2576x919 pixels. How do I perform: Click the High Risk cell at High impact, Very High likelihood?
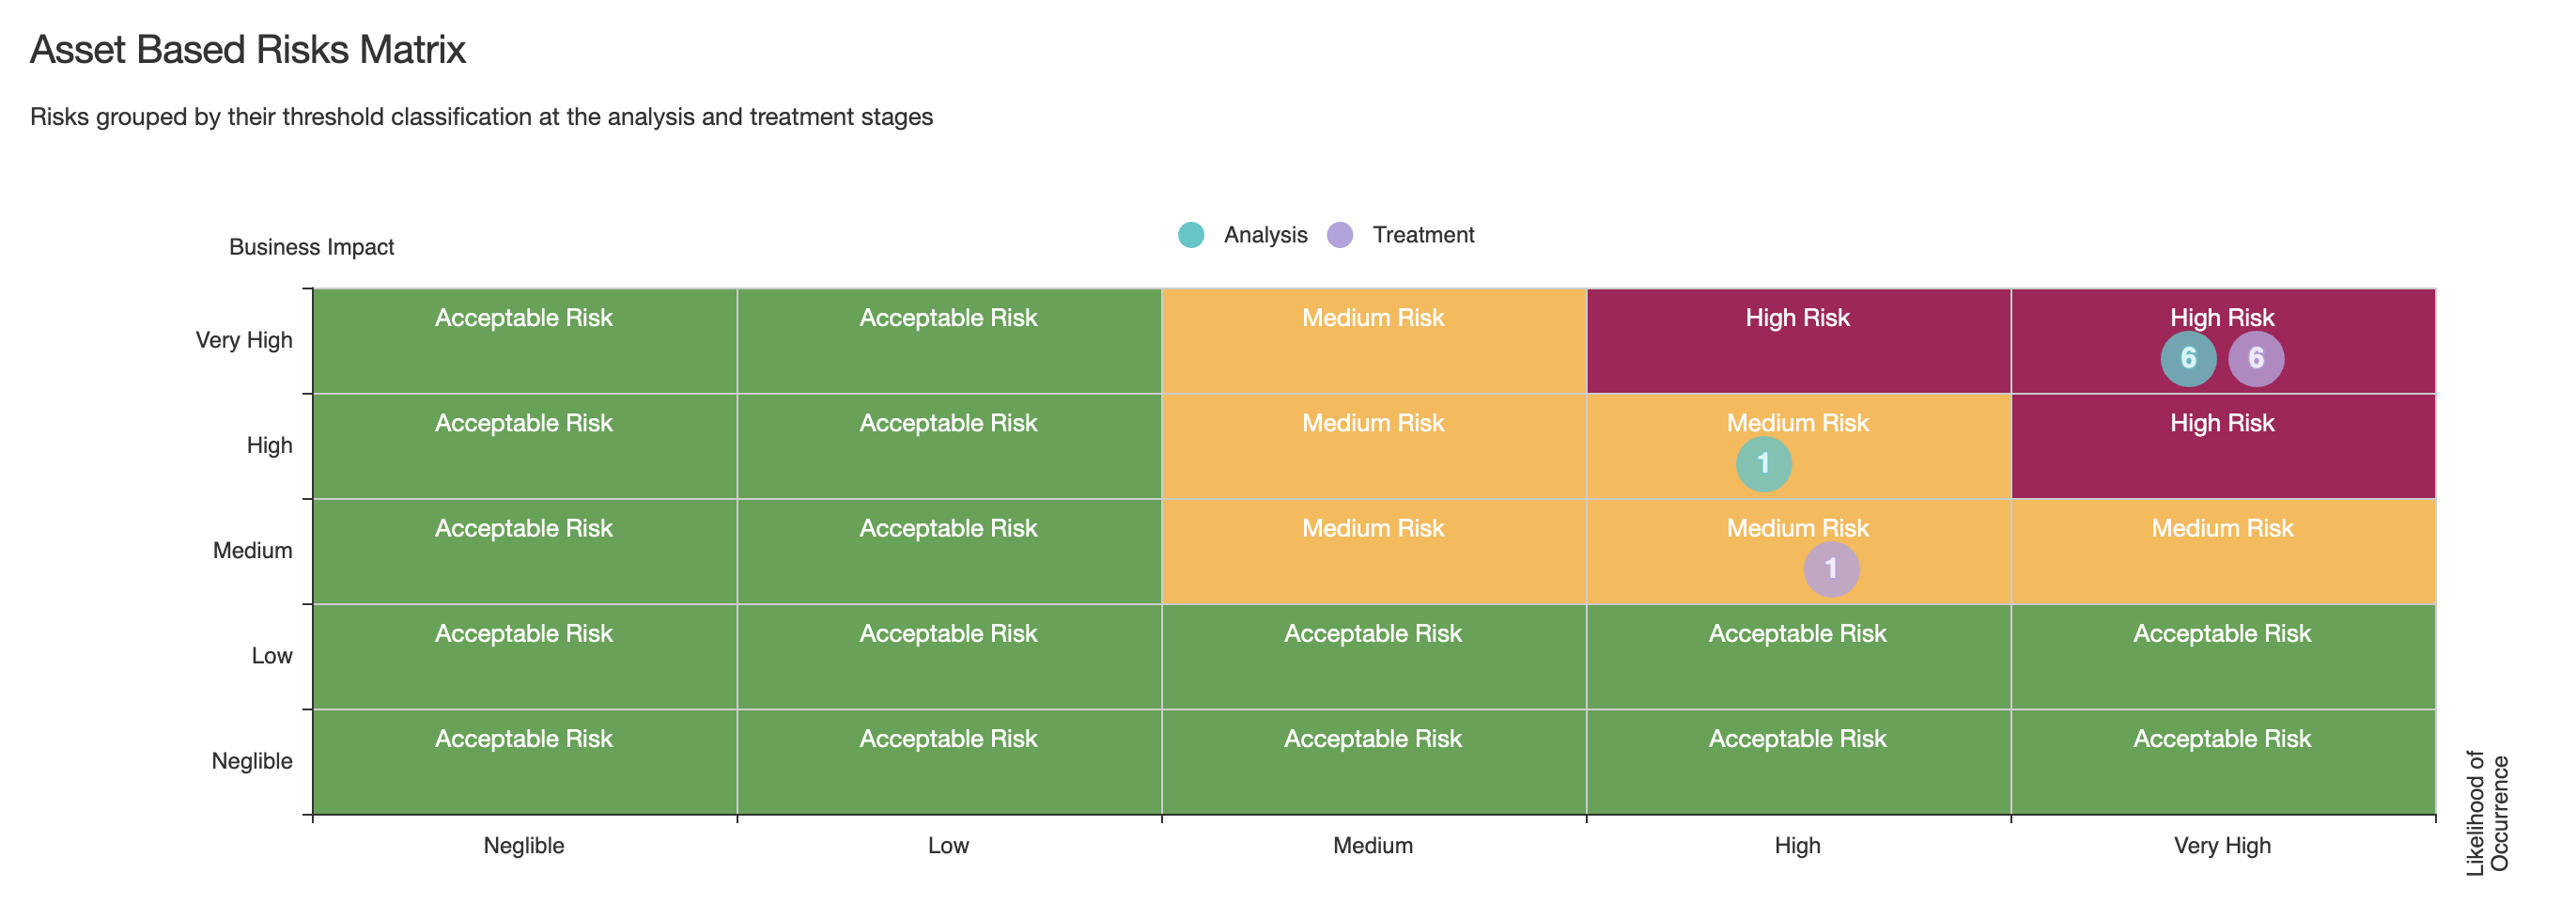point(2223,446)
